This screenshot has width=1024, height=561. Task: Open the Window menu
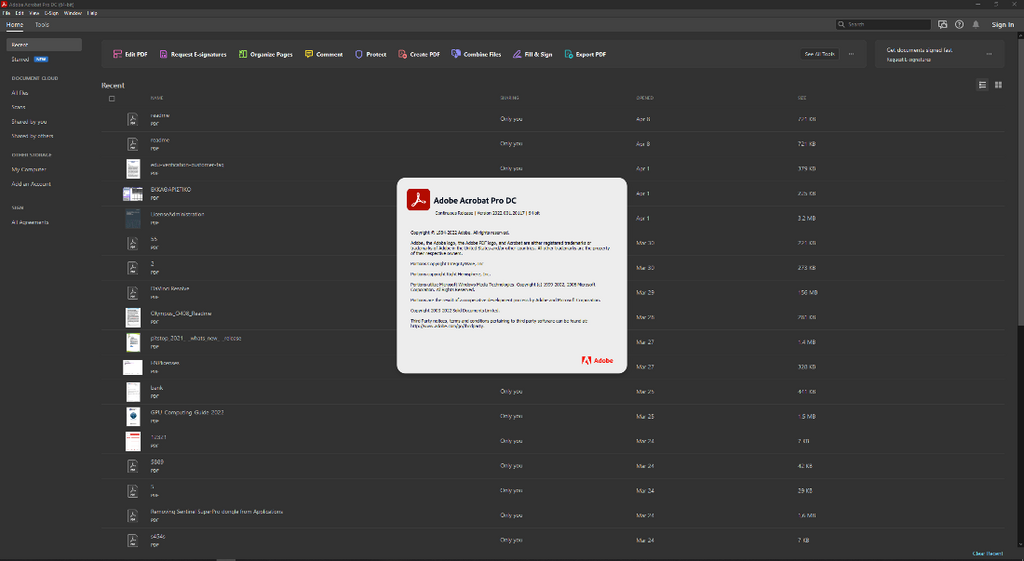[73, 13]
